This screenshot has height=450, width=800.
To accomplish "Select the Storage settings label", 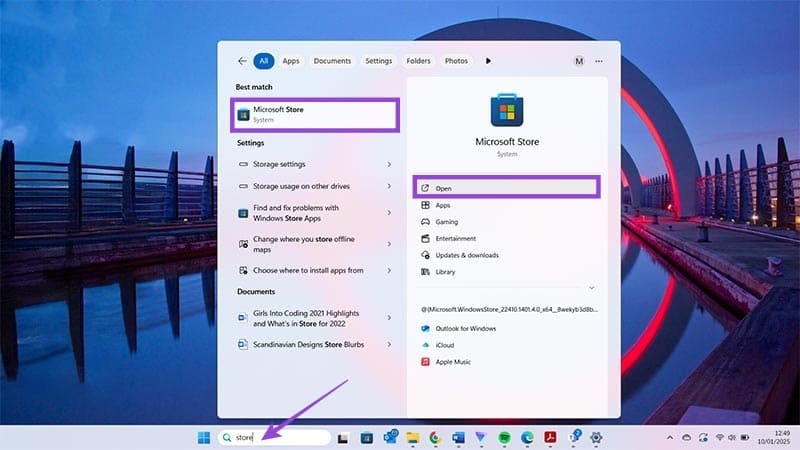I will point(279,164).
